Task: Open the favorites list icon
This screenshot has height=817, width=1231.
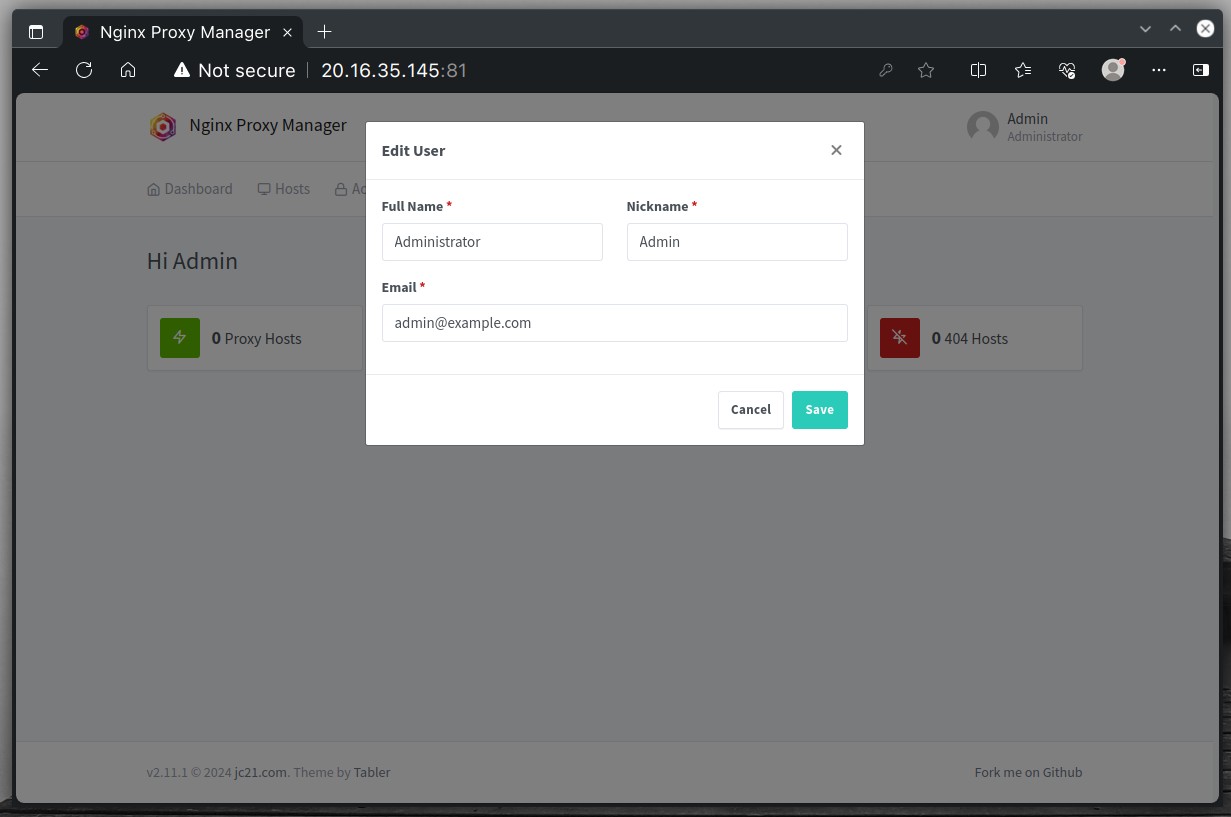Action: 1023,70
